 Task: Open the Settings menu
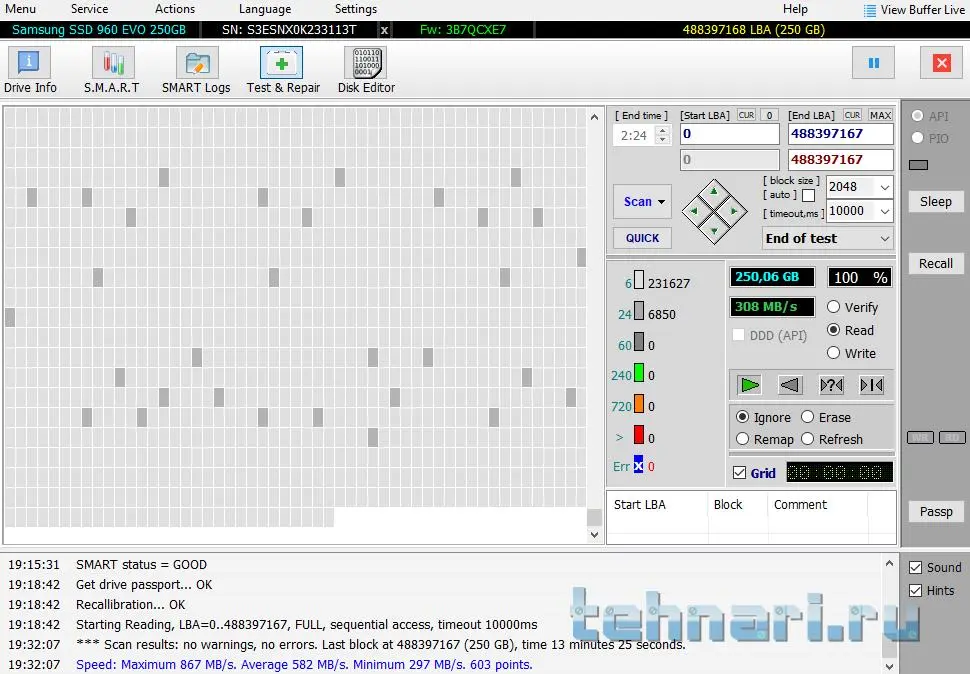(x=356, y=9)
